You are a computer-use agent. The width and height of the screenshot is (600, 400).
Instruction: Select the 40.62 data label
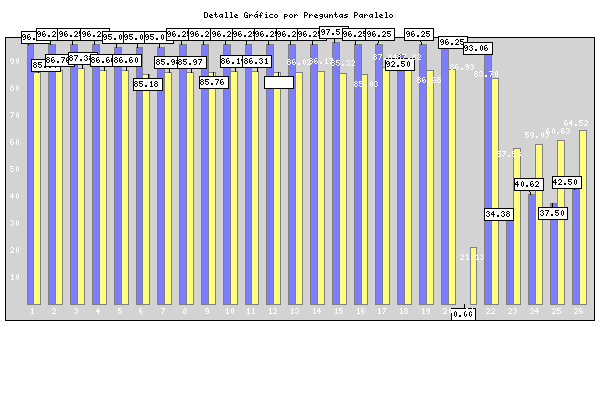529,184
